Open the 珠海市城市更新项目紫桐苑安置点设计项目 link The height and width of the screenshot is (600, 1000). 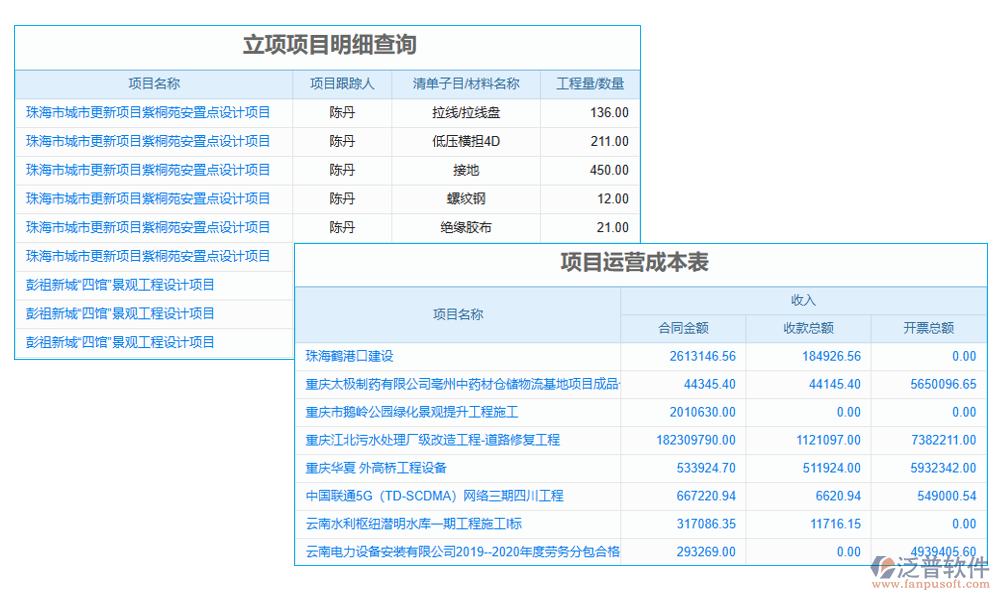(x=150, y=113)
